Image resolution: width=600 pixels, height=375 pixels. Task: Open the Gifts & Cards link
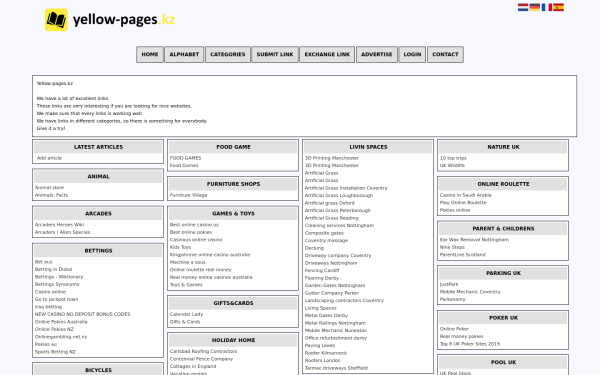[x=185, y=322]
